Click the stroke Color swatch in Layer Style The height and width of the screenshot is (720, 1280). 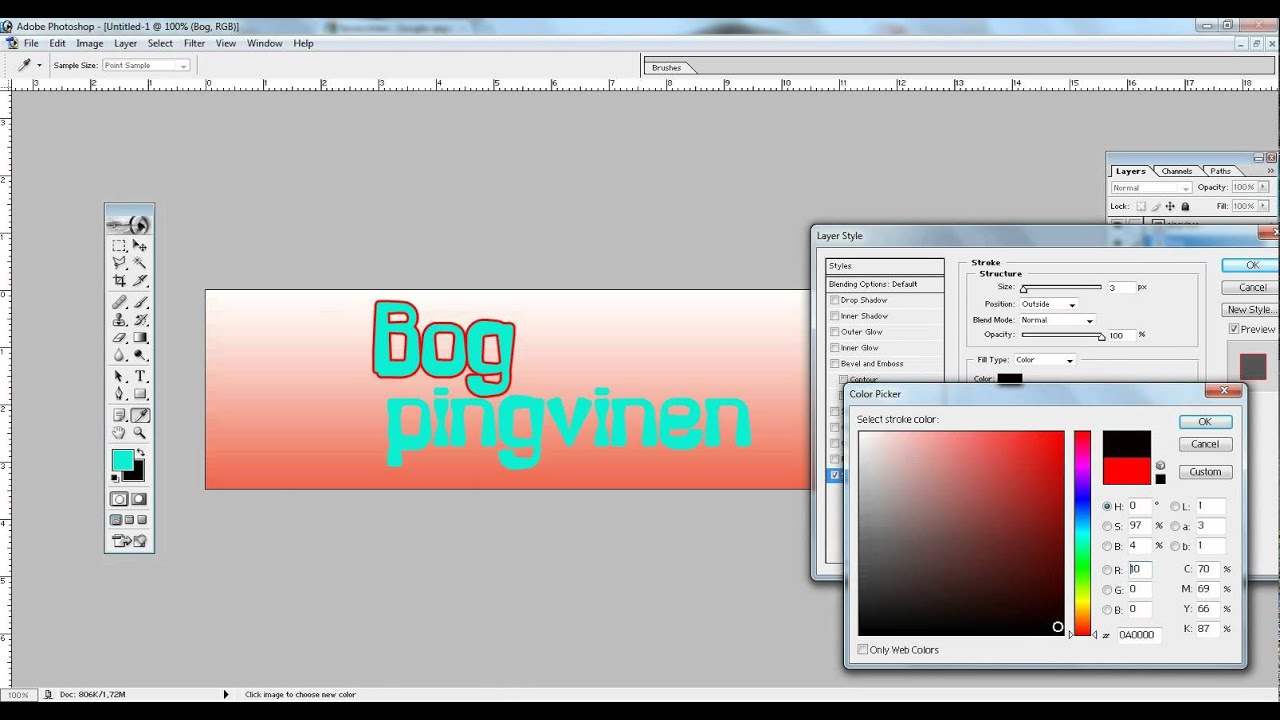(x=1010, y=378)
